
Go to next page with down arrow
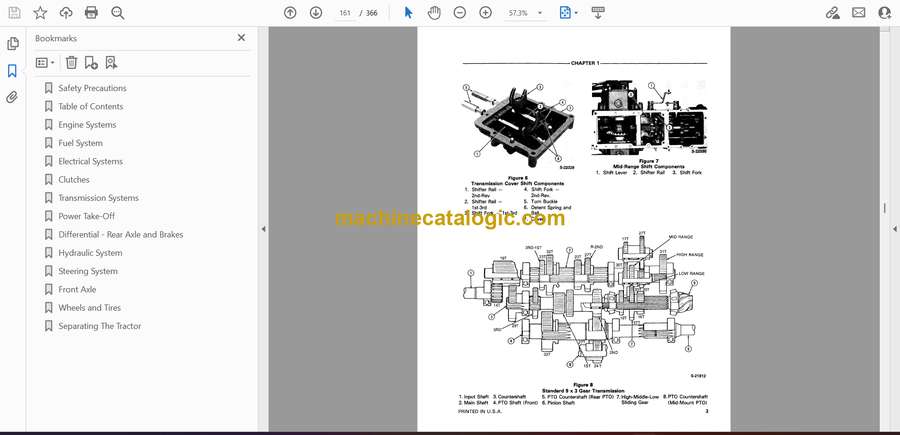[316, 13]
